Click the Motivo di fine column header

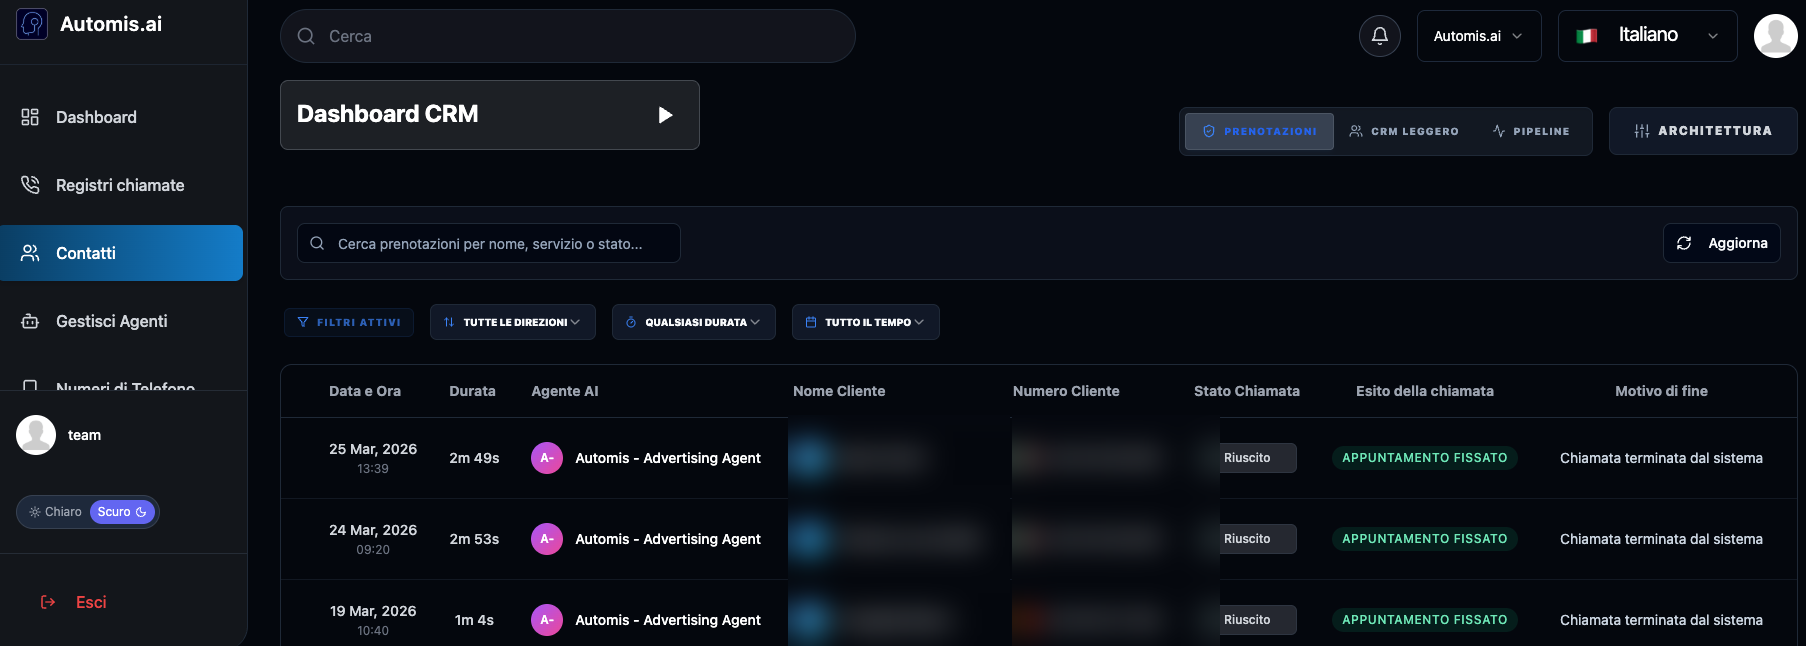pyautogui.click(x=1661, y=391)
